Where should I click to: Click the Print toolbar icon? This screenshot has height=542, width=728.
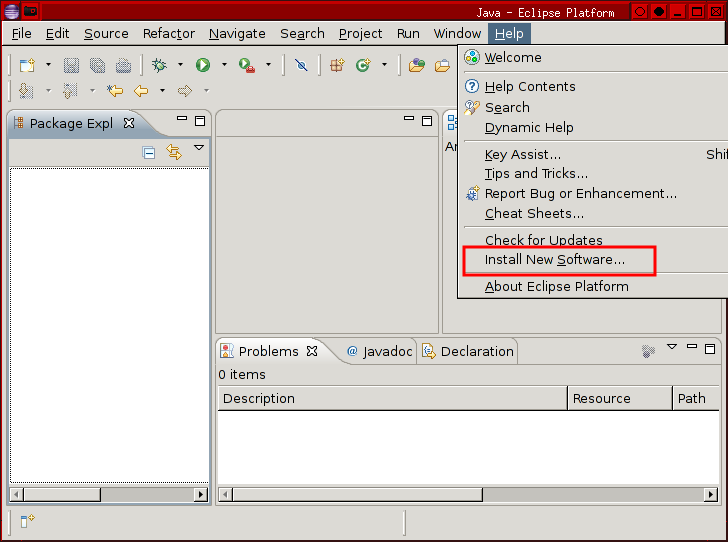(x=124, y=65)
